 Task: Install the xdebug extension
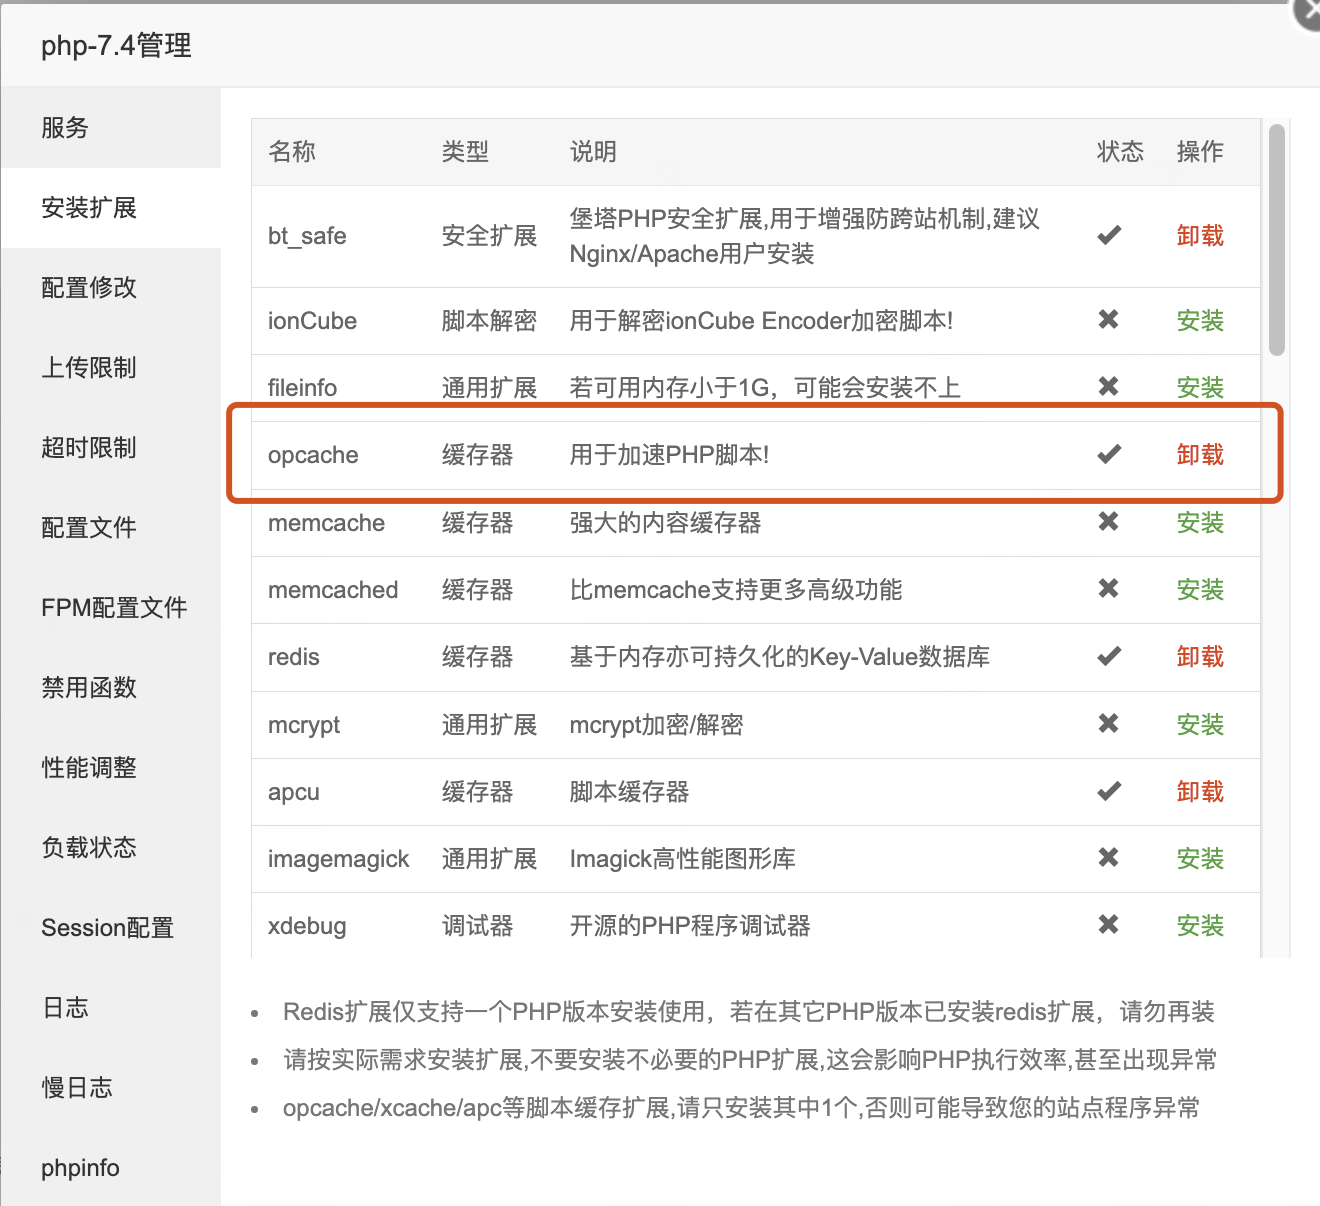click(1200, 926)
